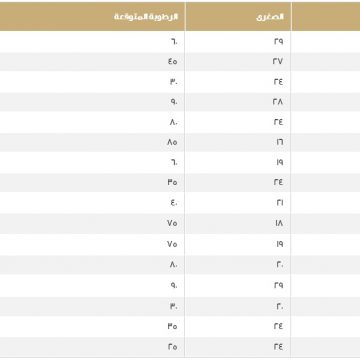Select the minimum temperature cell showing ٢٨
The height and width of the screenshot is (360, 360).
278,102
